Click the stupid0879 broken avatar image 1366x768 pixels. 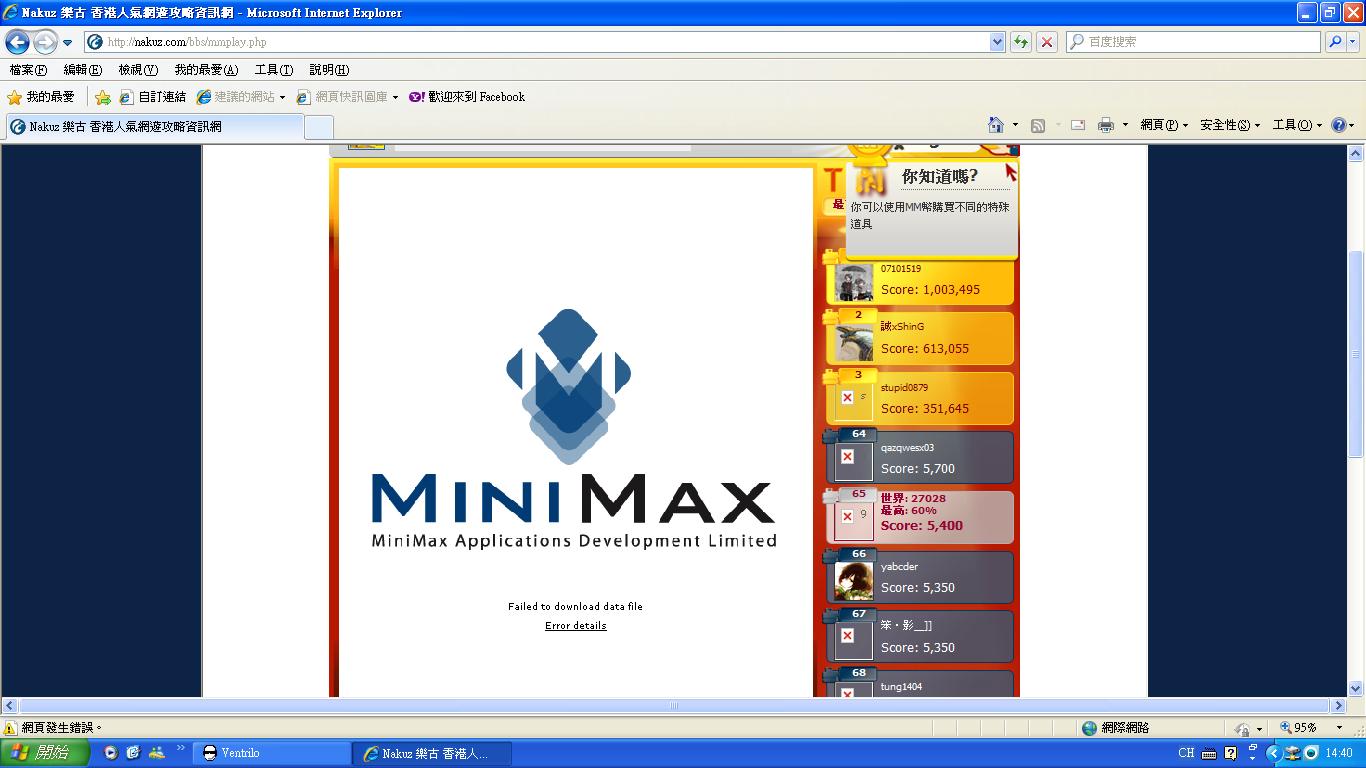point(853,402)
